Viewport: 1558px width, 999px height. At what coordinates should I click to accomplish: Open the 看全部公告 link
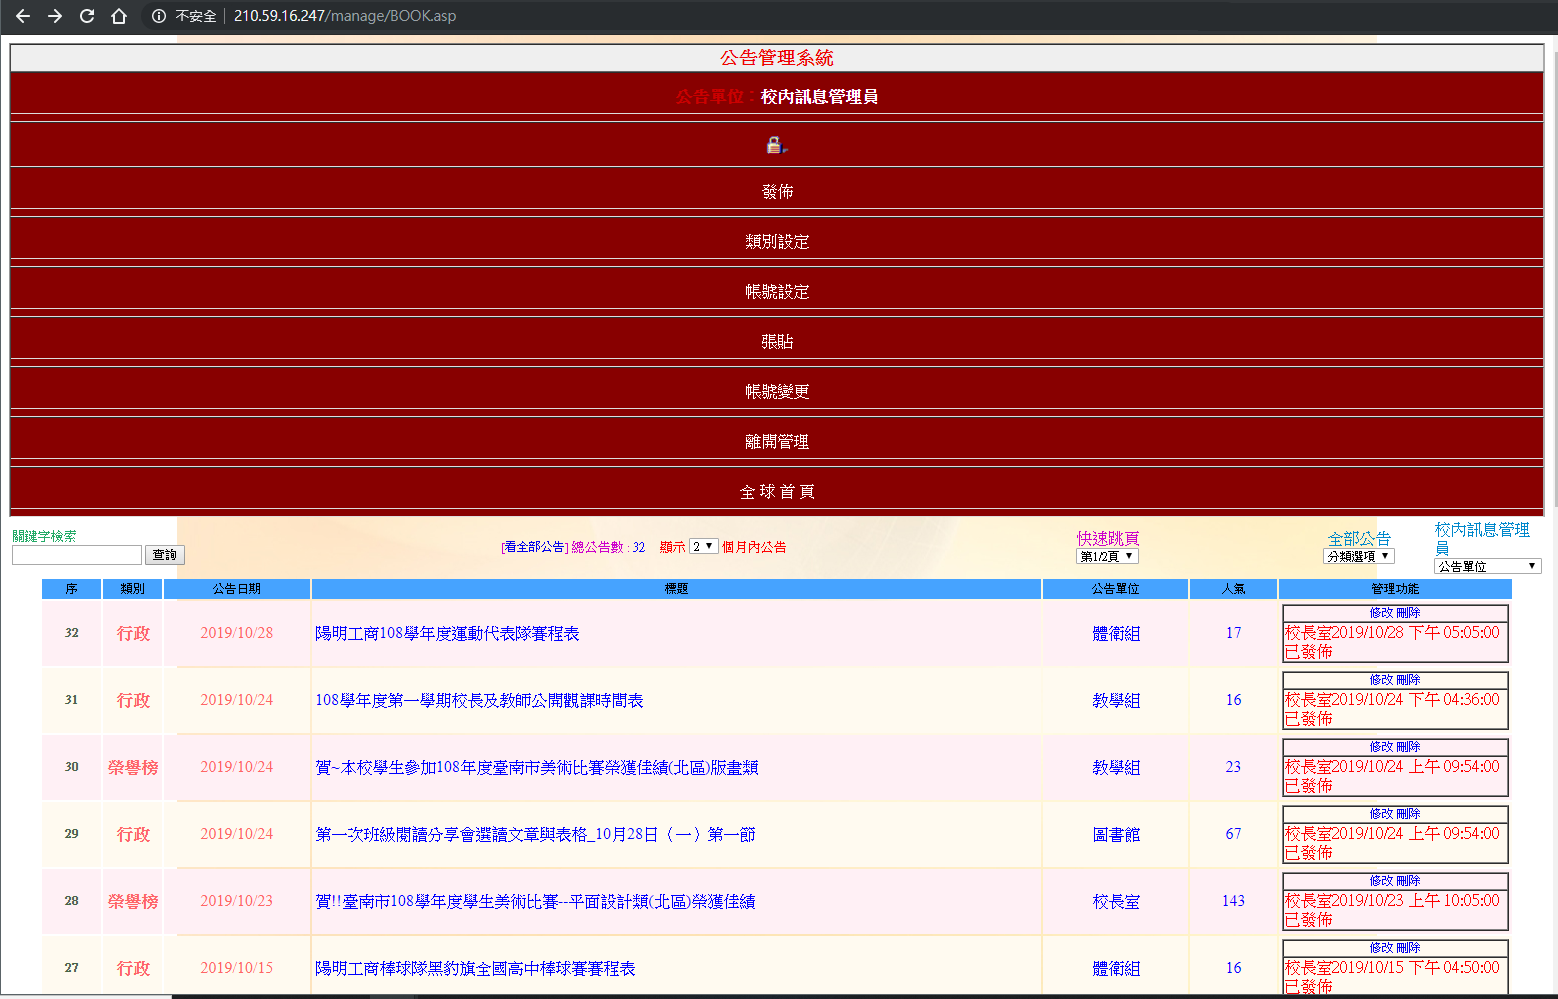tap(535, 547)
